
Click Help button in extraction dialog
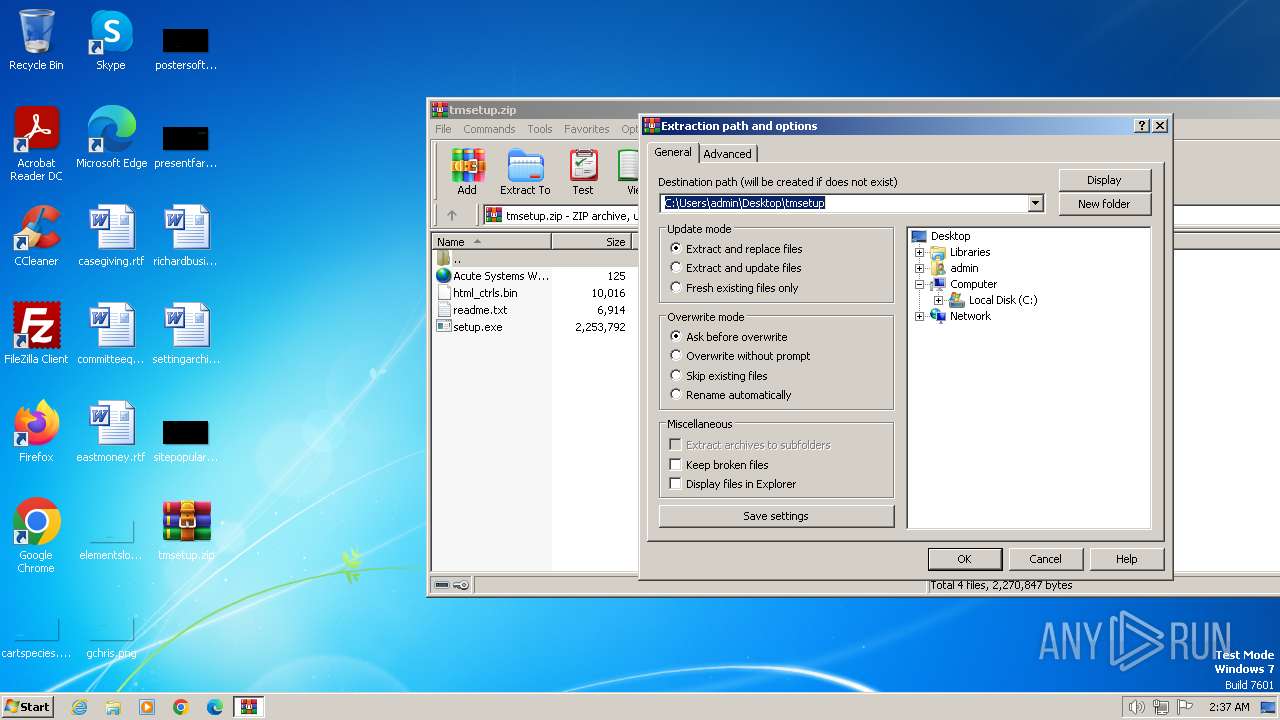[1126, 559]
